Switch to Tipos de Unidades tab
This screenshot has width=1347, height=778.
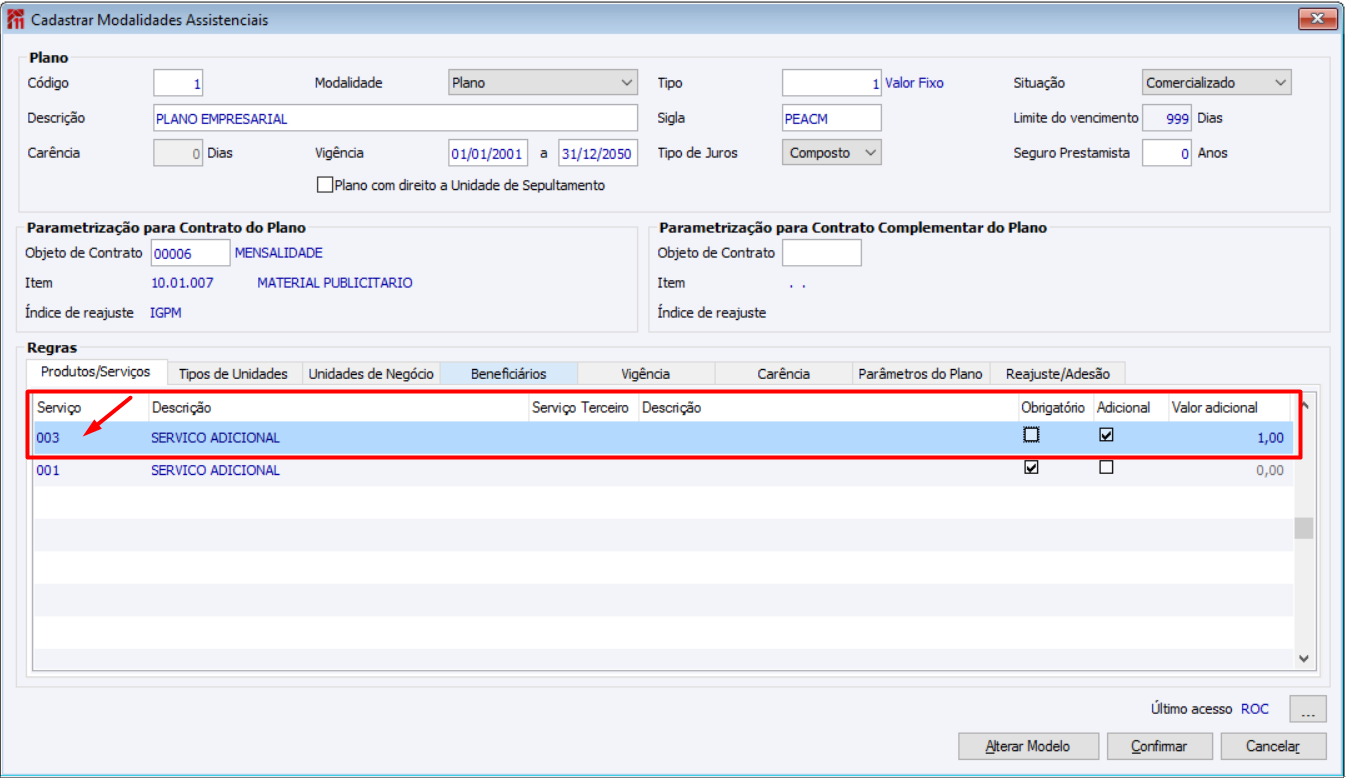pos(233,374)
